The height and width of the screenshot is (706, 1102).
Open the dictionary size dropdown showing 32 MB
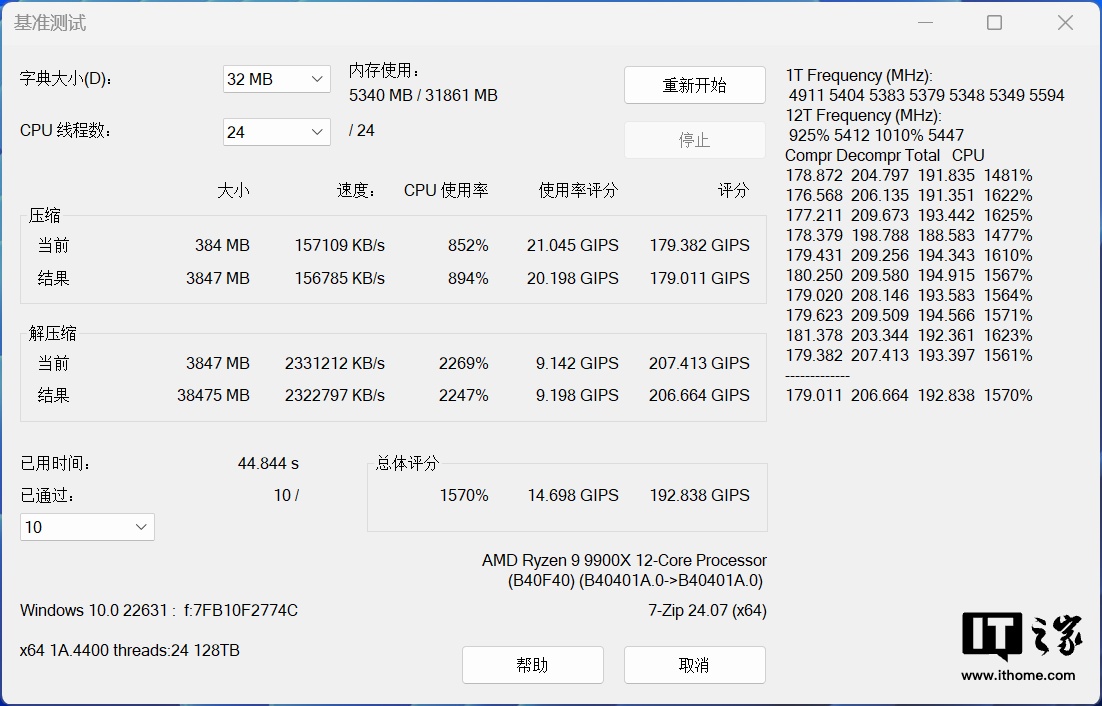click(276, 79)
